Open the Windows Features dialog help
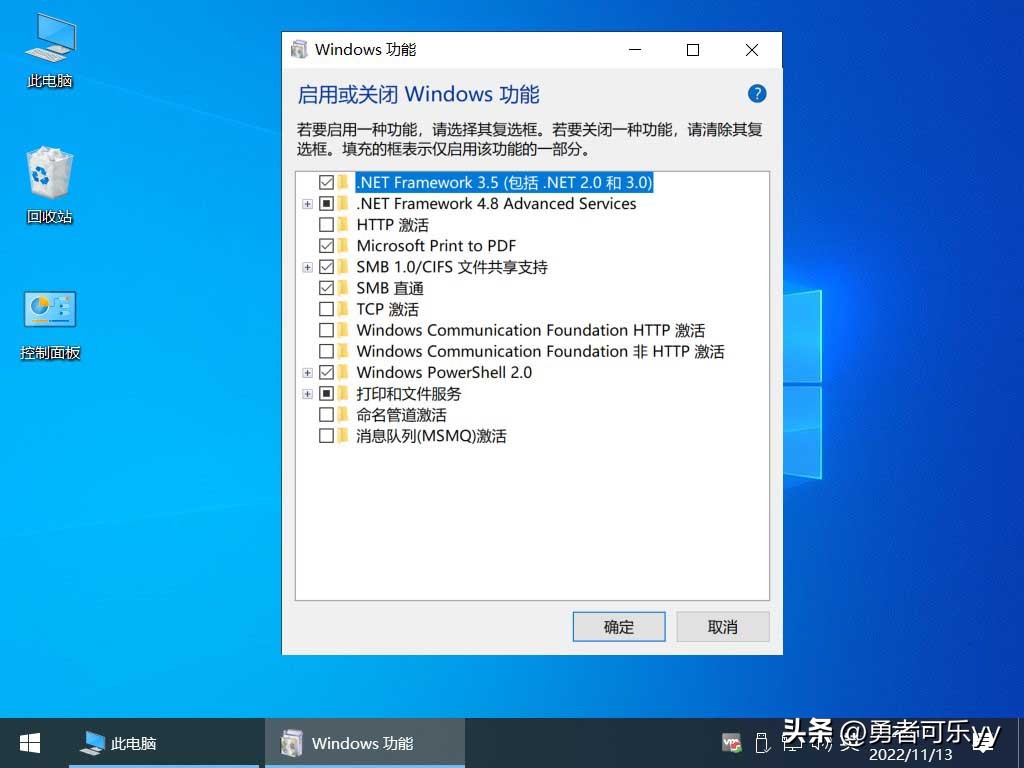The width and height of the screenshot is (1024, 768). tap(757, 93)
